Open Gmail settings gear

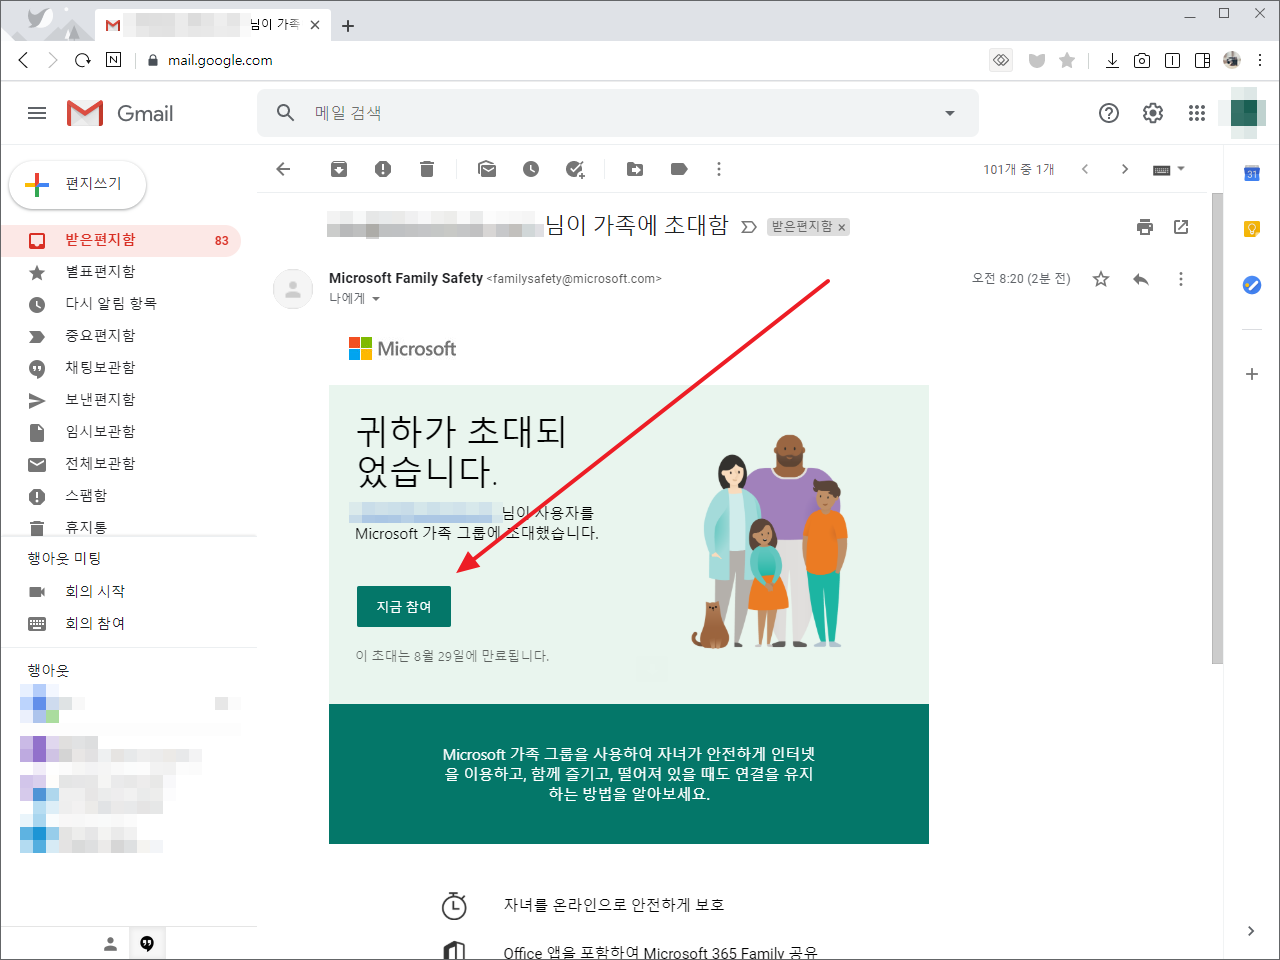[x=1153, y=113]
